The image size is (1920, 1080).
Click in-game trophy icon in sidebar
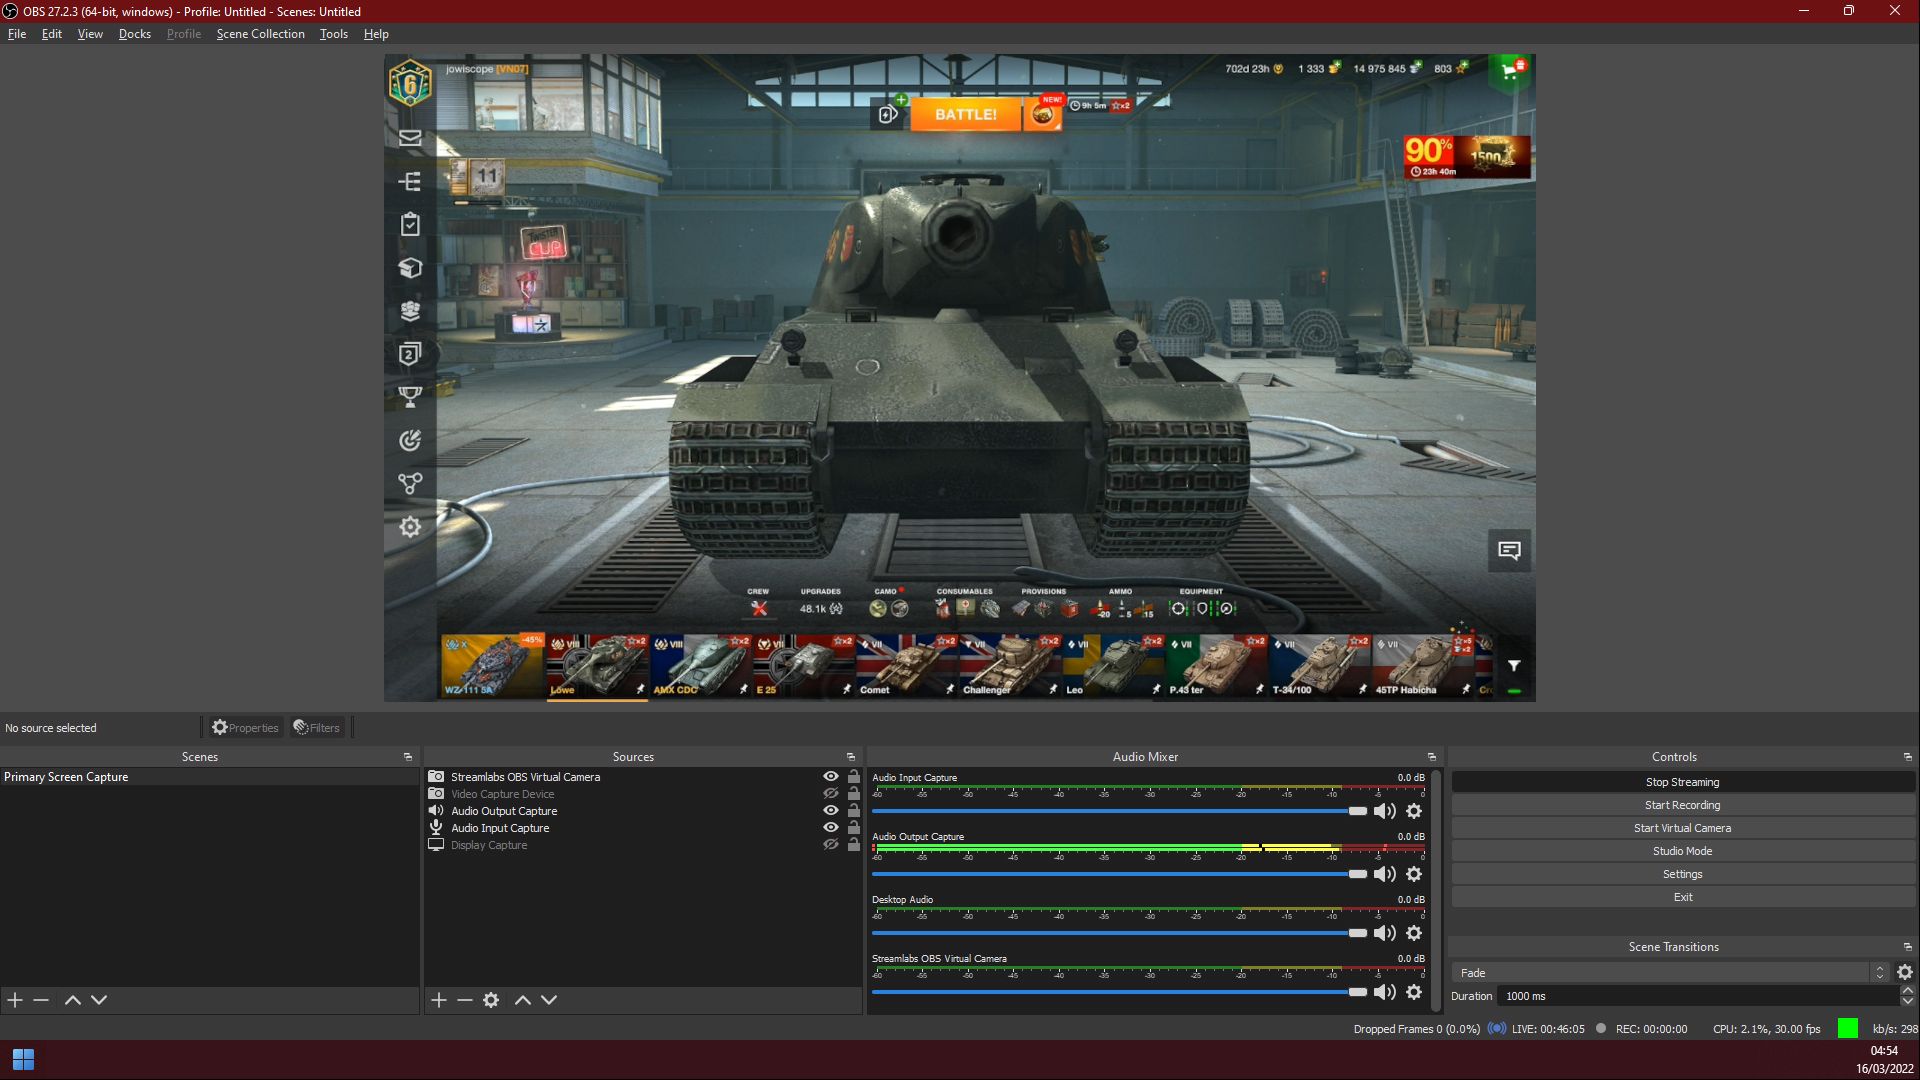(x=410, y=397)
